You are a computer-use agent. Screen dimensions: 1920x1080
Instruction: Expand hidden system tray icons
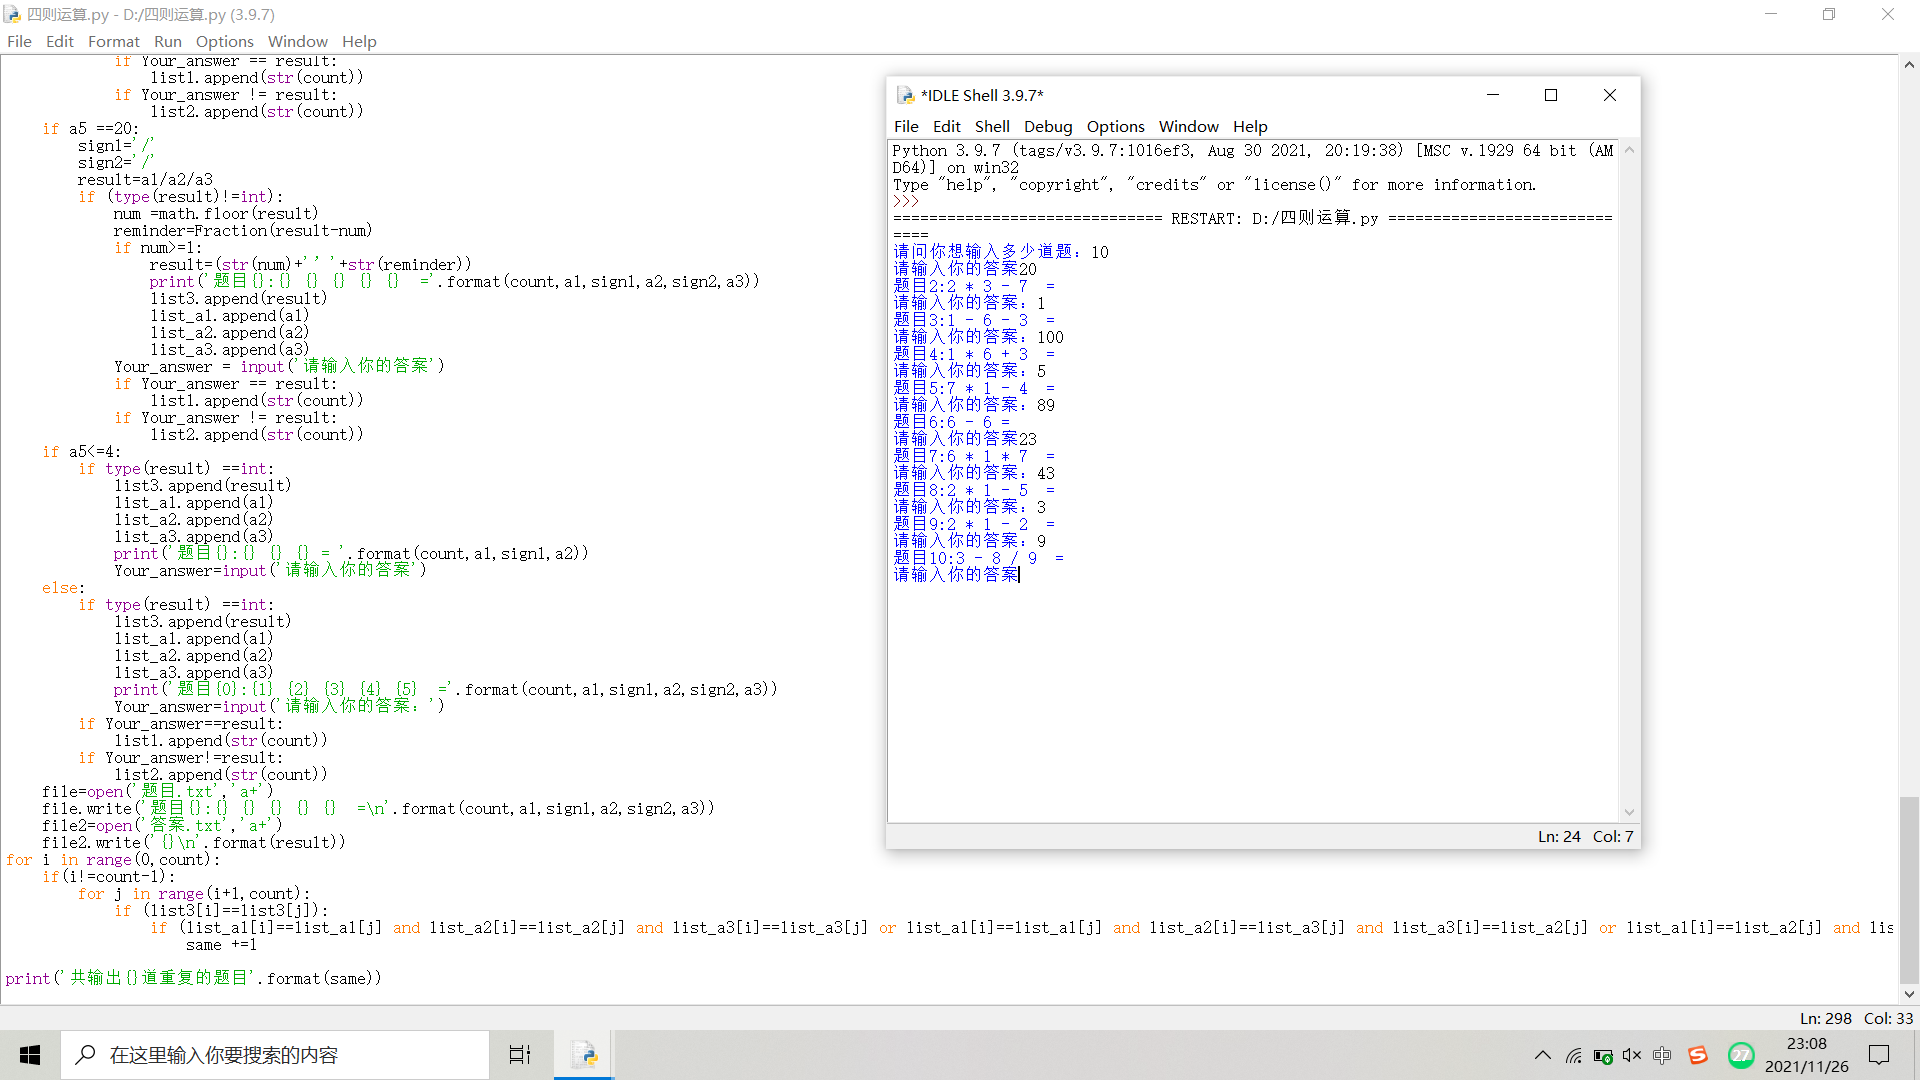tap(1543, 1055)
